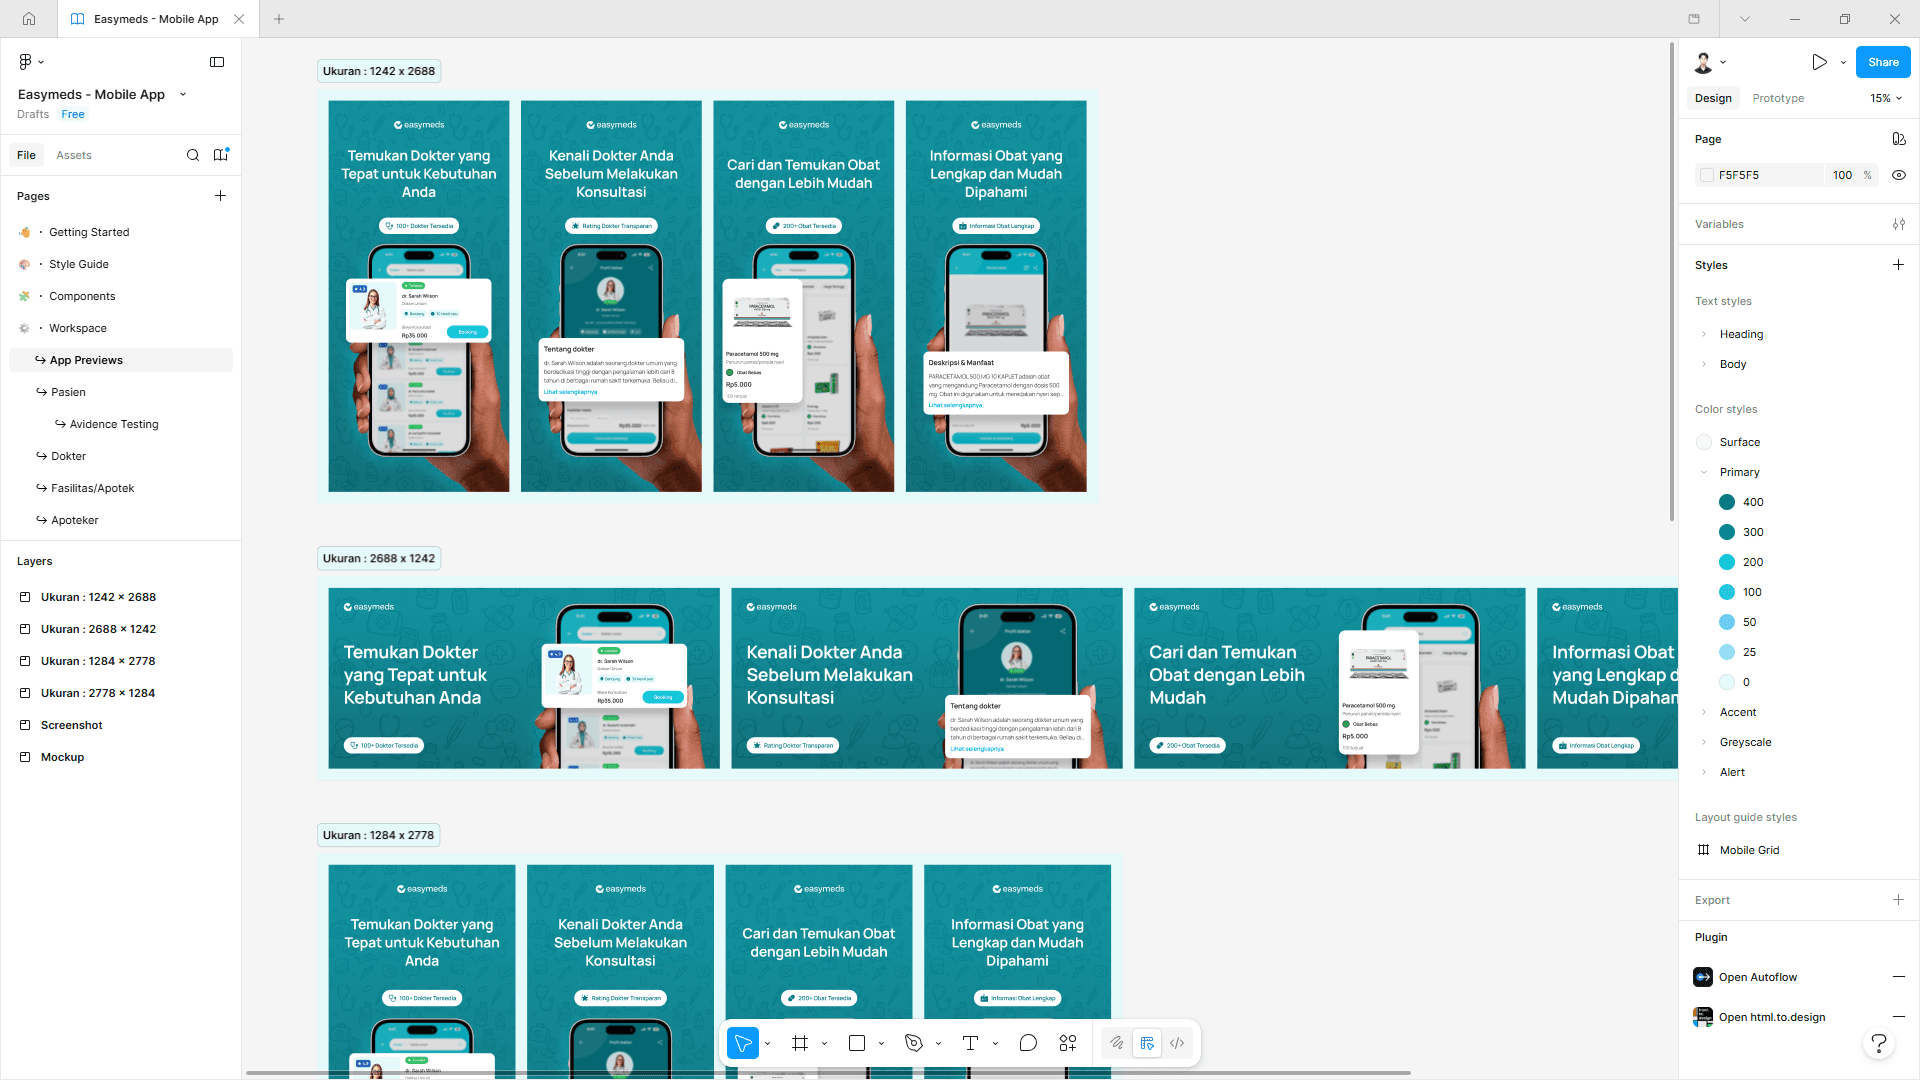This screenshot has width=1920, height=1080.
Task: Open the 15% zoom dropdown
Action: pyautogui.click(x=1886, y=98)
